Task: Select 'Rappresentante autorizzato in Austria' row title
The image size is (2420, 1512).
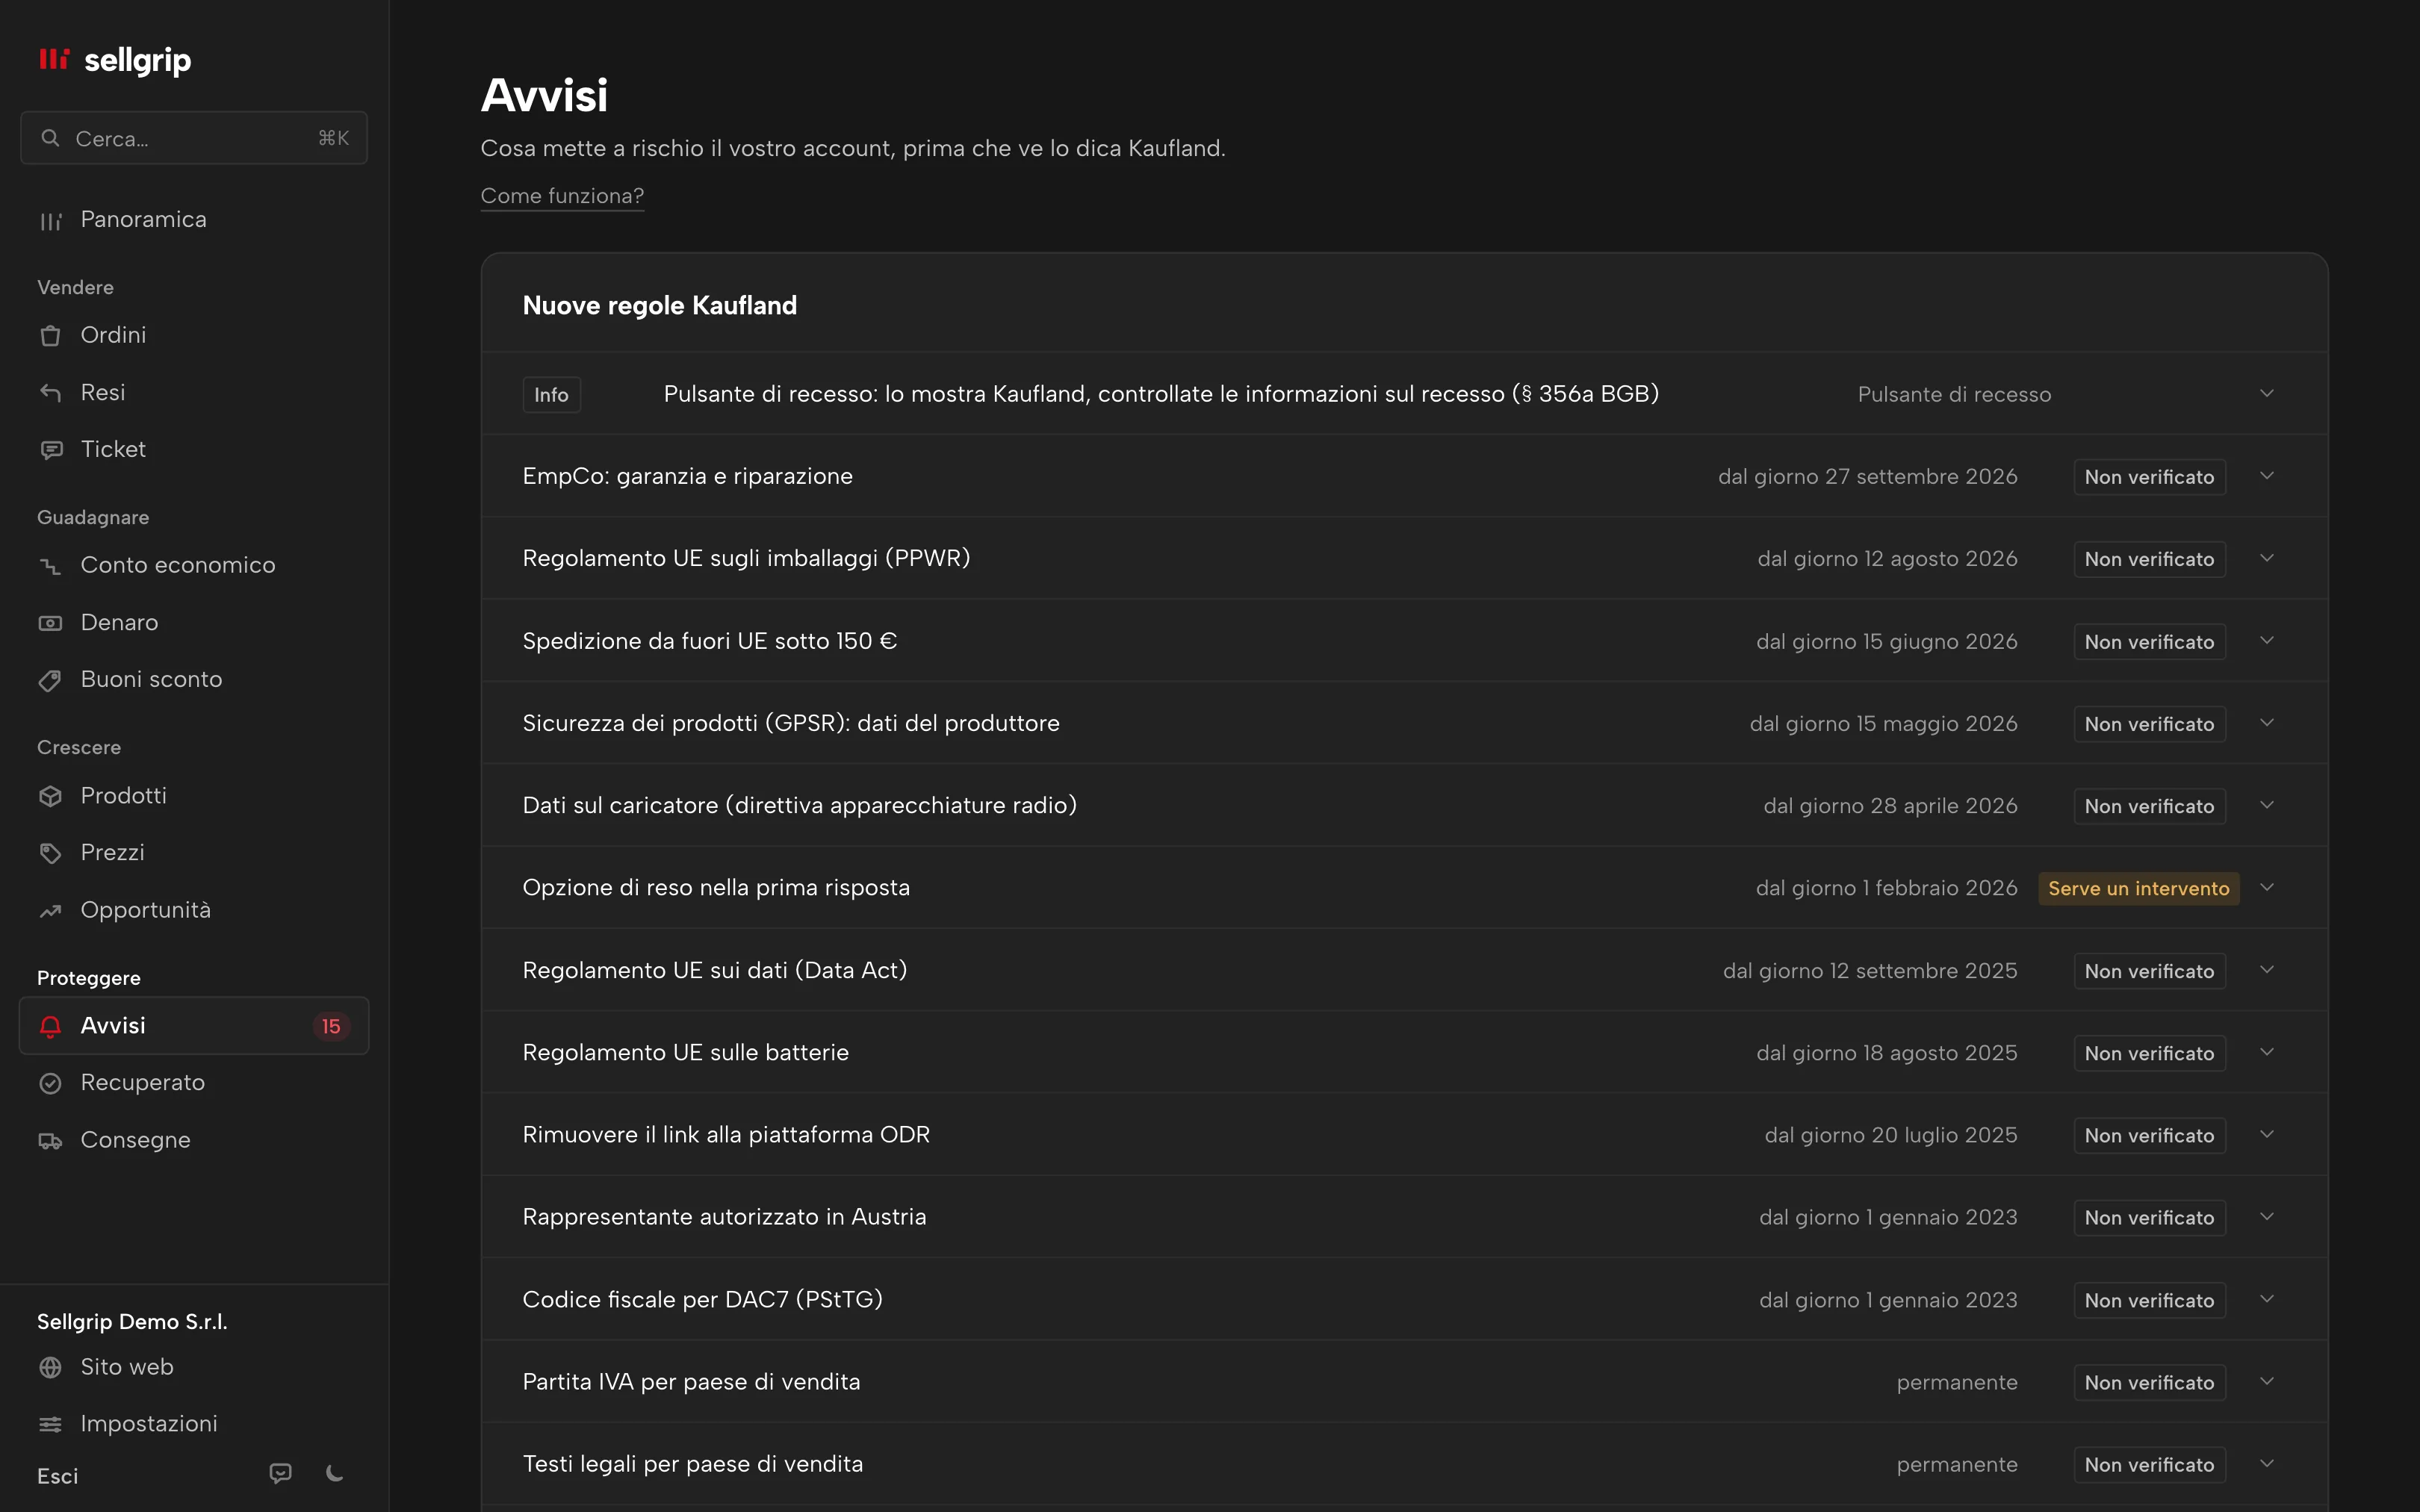Action: pyautogui.click(x=724, y=1217)
